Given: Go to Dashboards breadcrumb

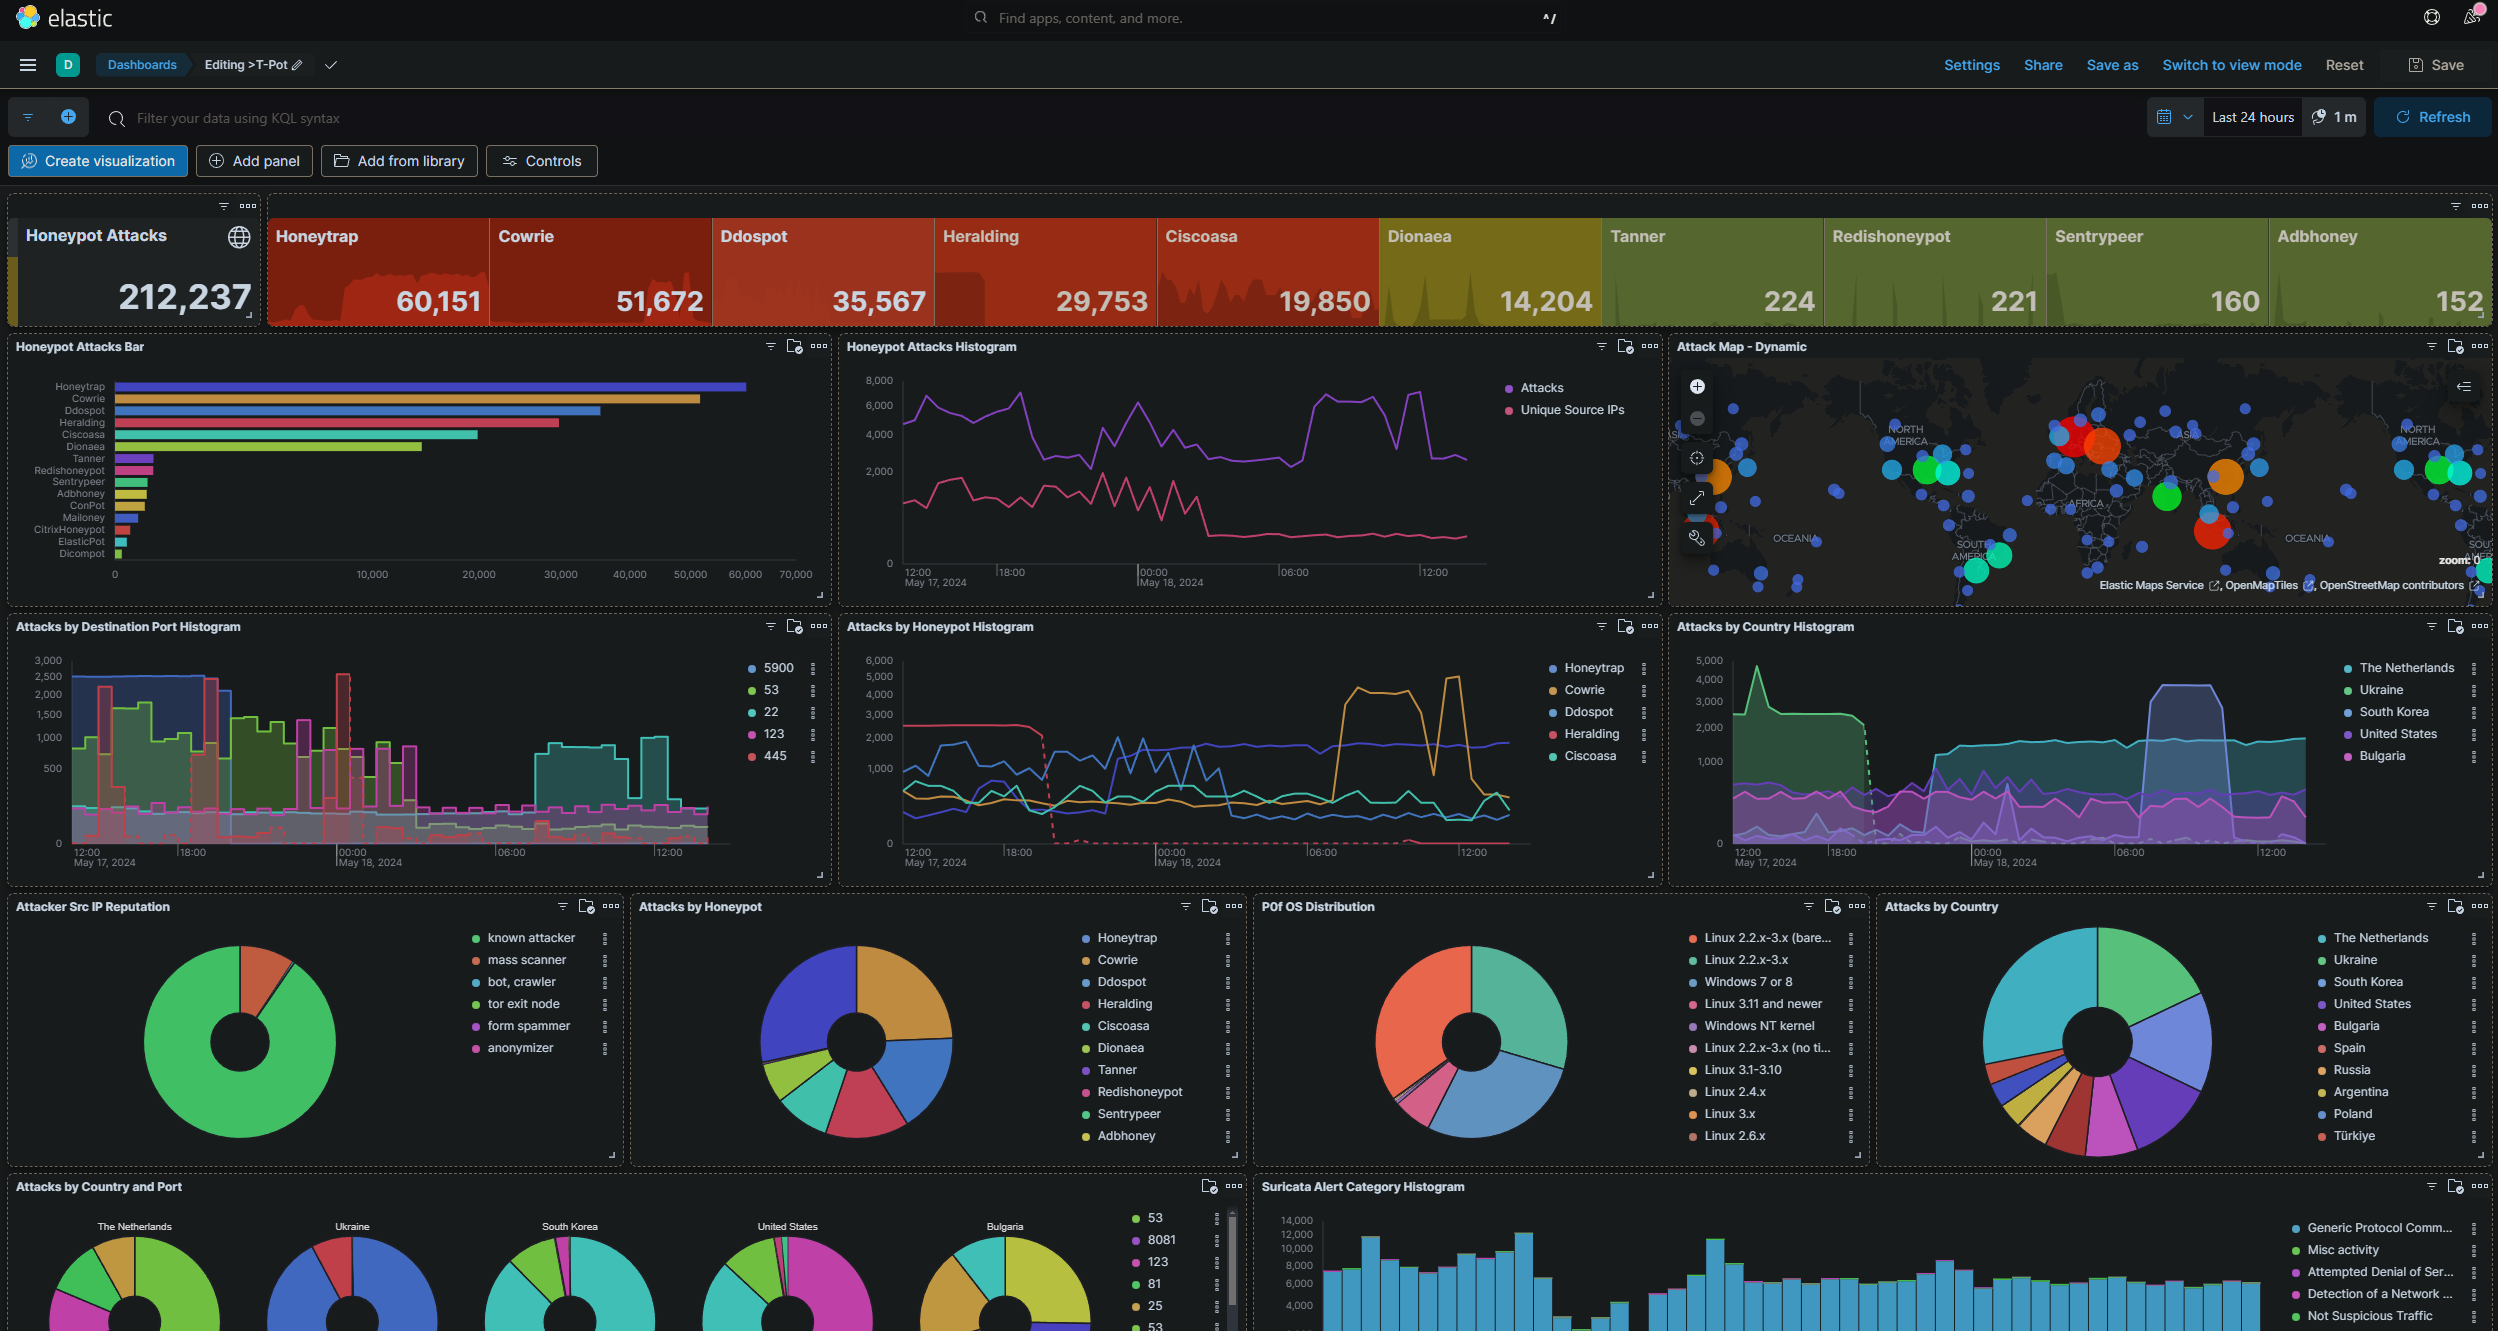Looking at the screenshot, I should (x=142, y=65).
